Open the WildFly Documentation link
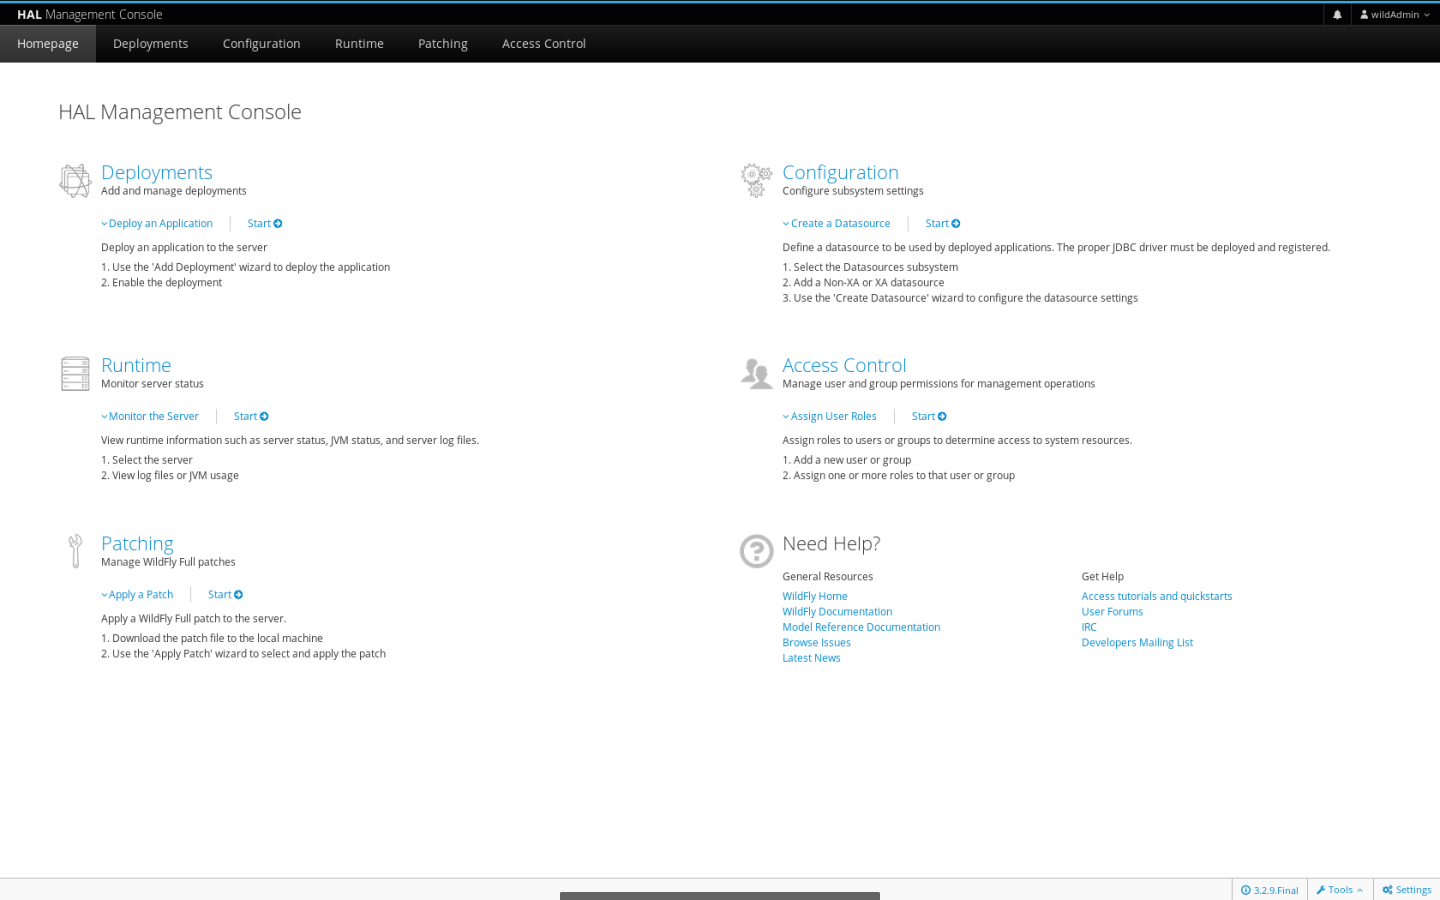Viewport: 1440px width, 900px height. click(837, 612)
